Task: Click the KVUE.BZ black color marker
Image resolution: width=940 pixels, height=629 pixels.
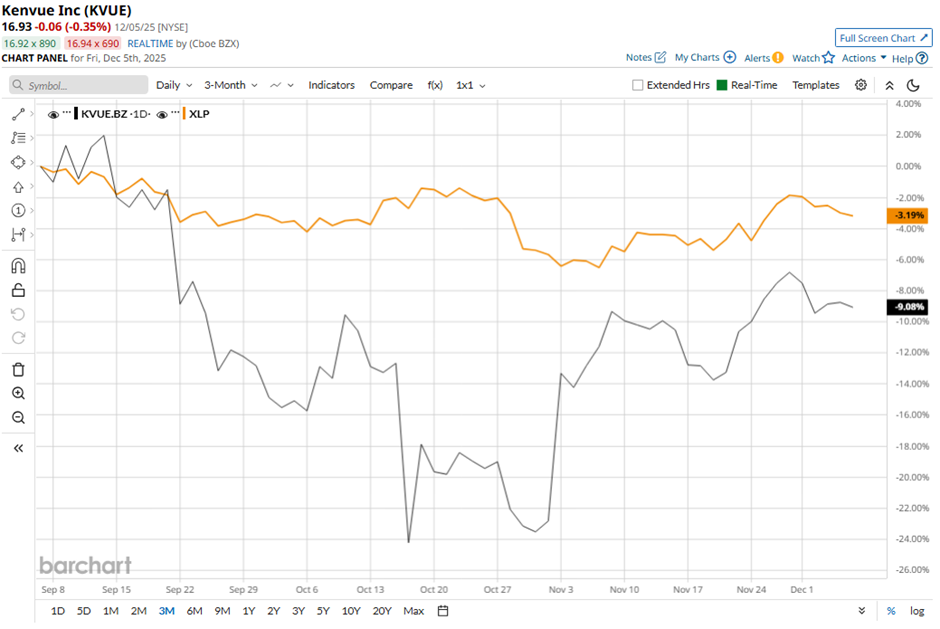Action: coord(76,113)
